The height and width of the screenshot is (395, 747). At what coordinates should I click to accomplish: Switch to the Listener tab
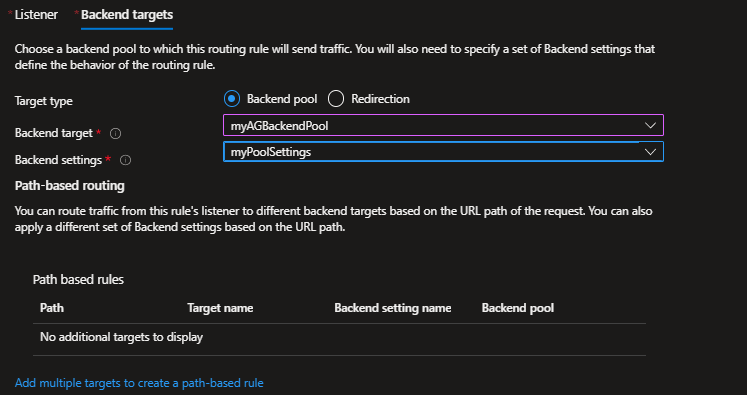[x=36, y=15]
